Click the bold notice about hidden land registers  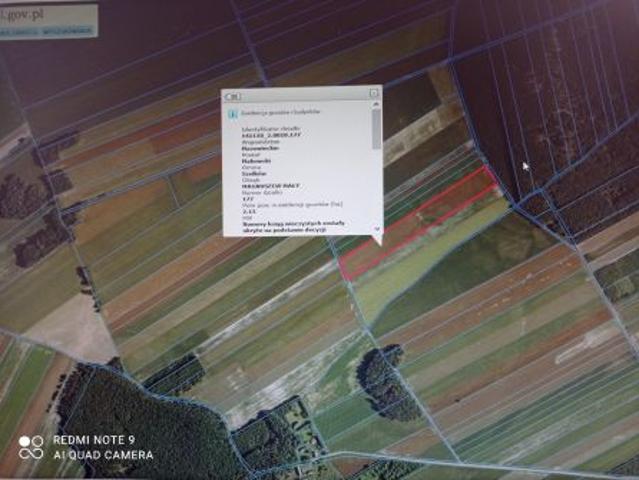pyautogui.click(x=293, y=227)
